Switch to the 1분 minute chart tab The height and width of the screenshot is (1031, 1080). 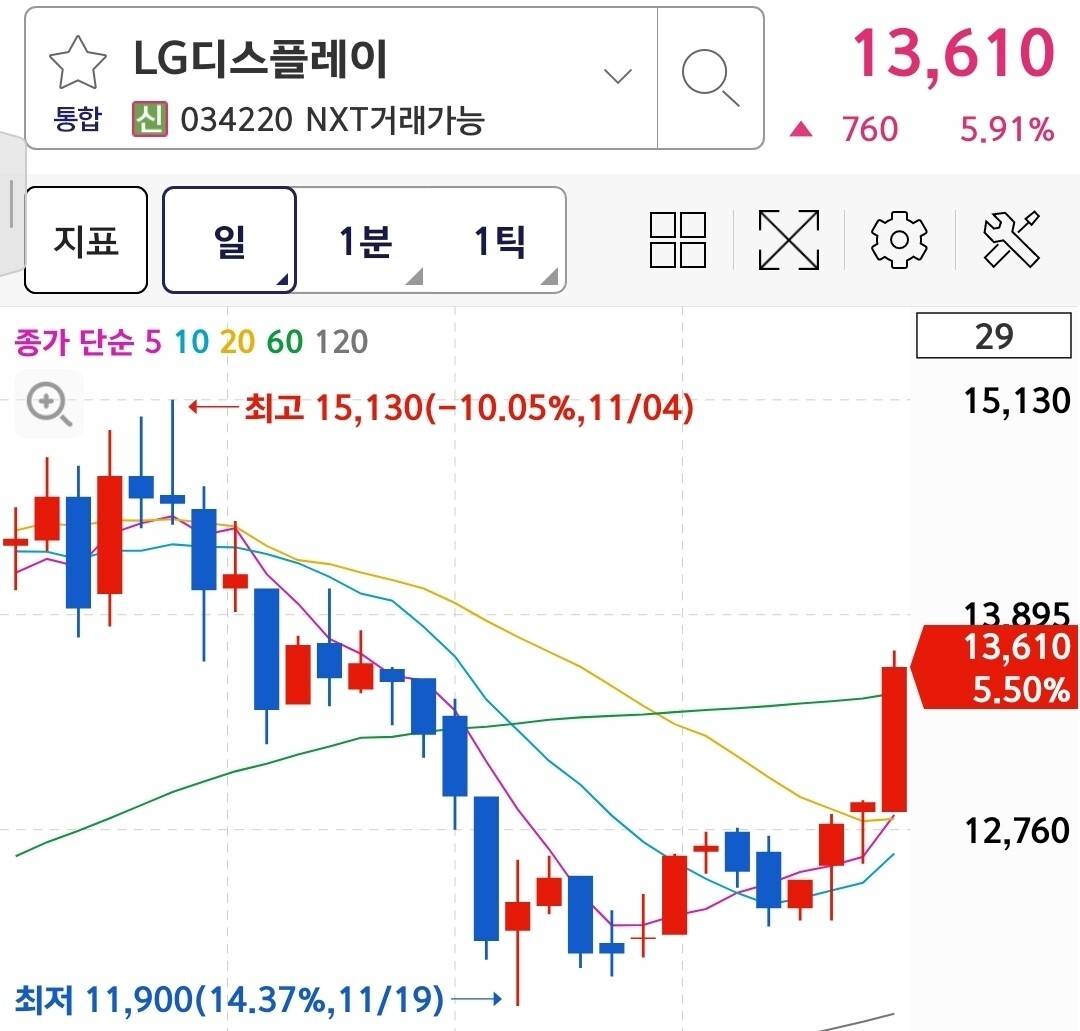[365, 240]
